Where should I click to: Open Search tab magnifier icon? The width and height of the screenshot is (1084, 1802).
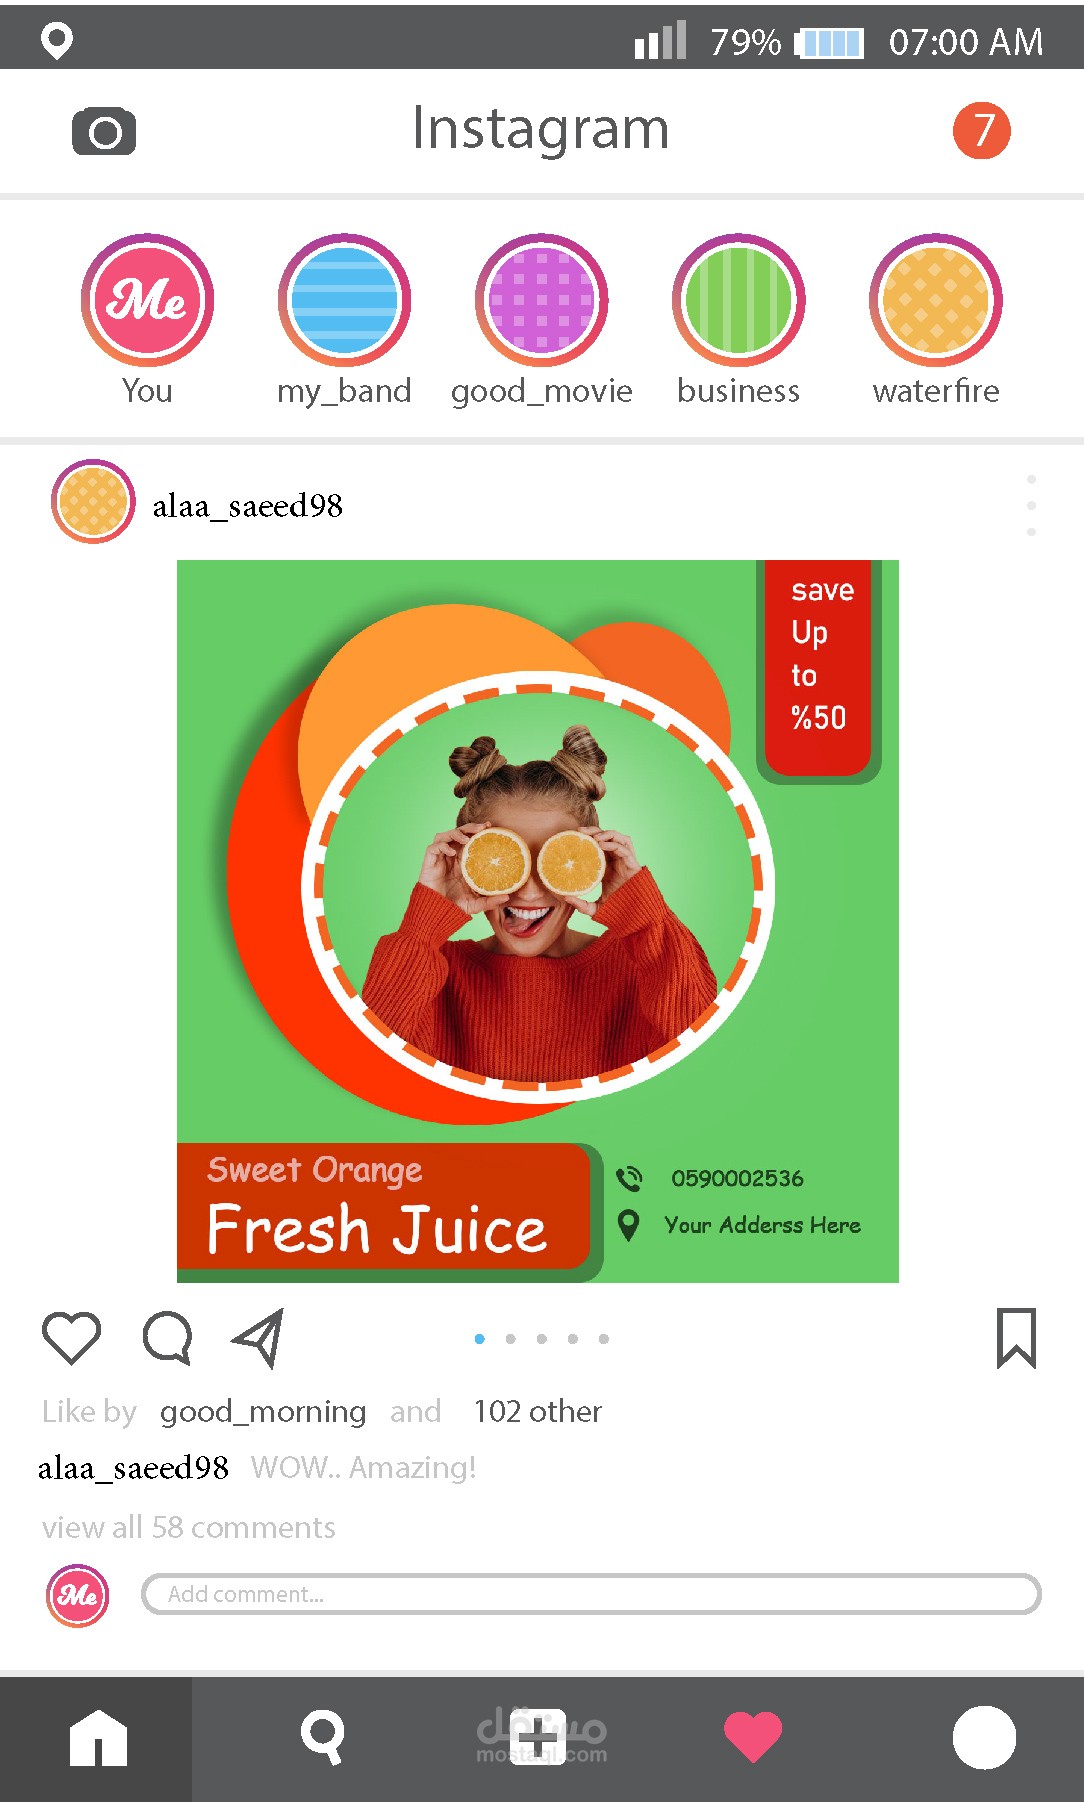pyautogui.click(x=323, y=1738)
